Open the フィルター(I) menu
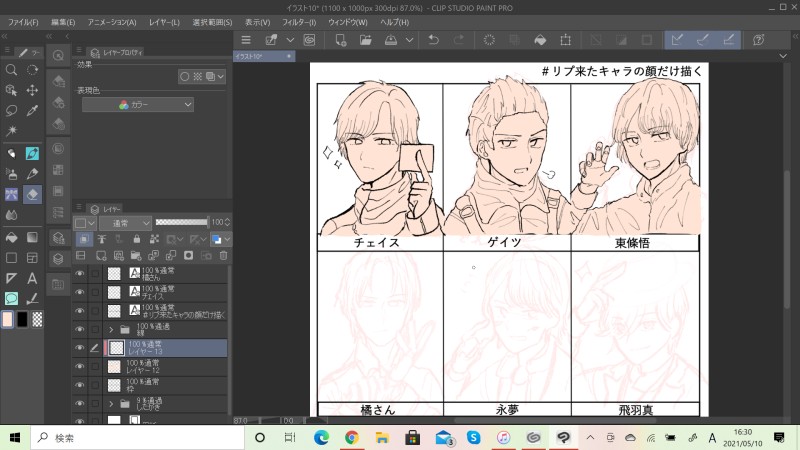Image resolution: width=800 pixels, height=450 pixels. pos(298,21)
